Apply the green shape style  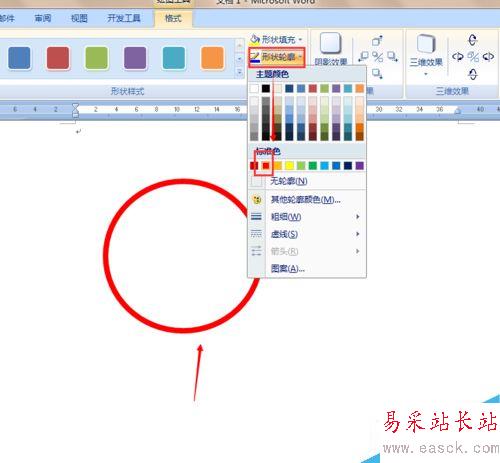(x=96, y=58)
